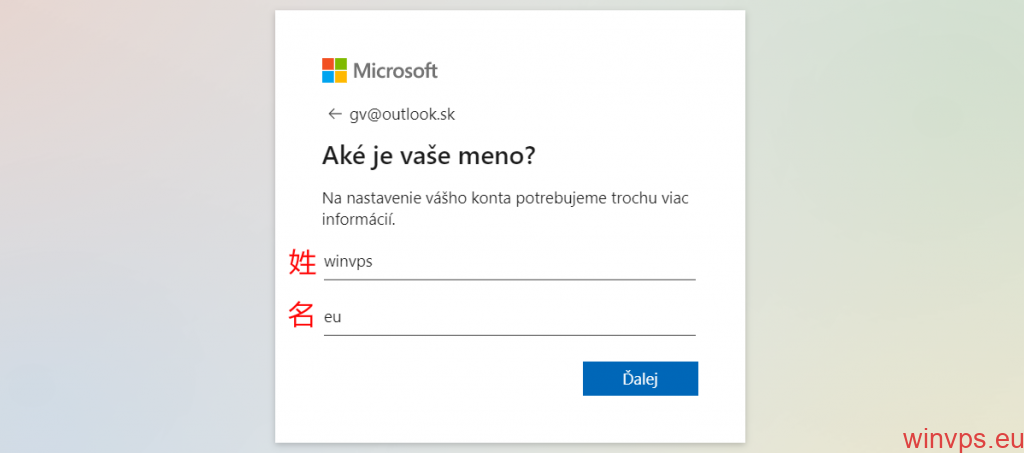This screenshot has width=1024, height=453.
Task: Click the Microsoft four-square logo
Action: tap(334, 70)
